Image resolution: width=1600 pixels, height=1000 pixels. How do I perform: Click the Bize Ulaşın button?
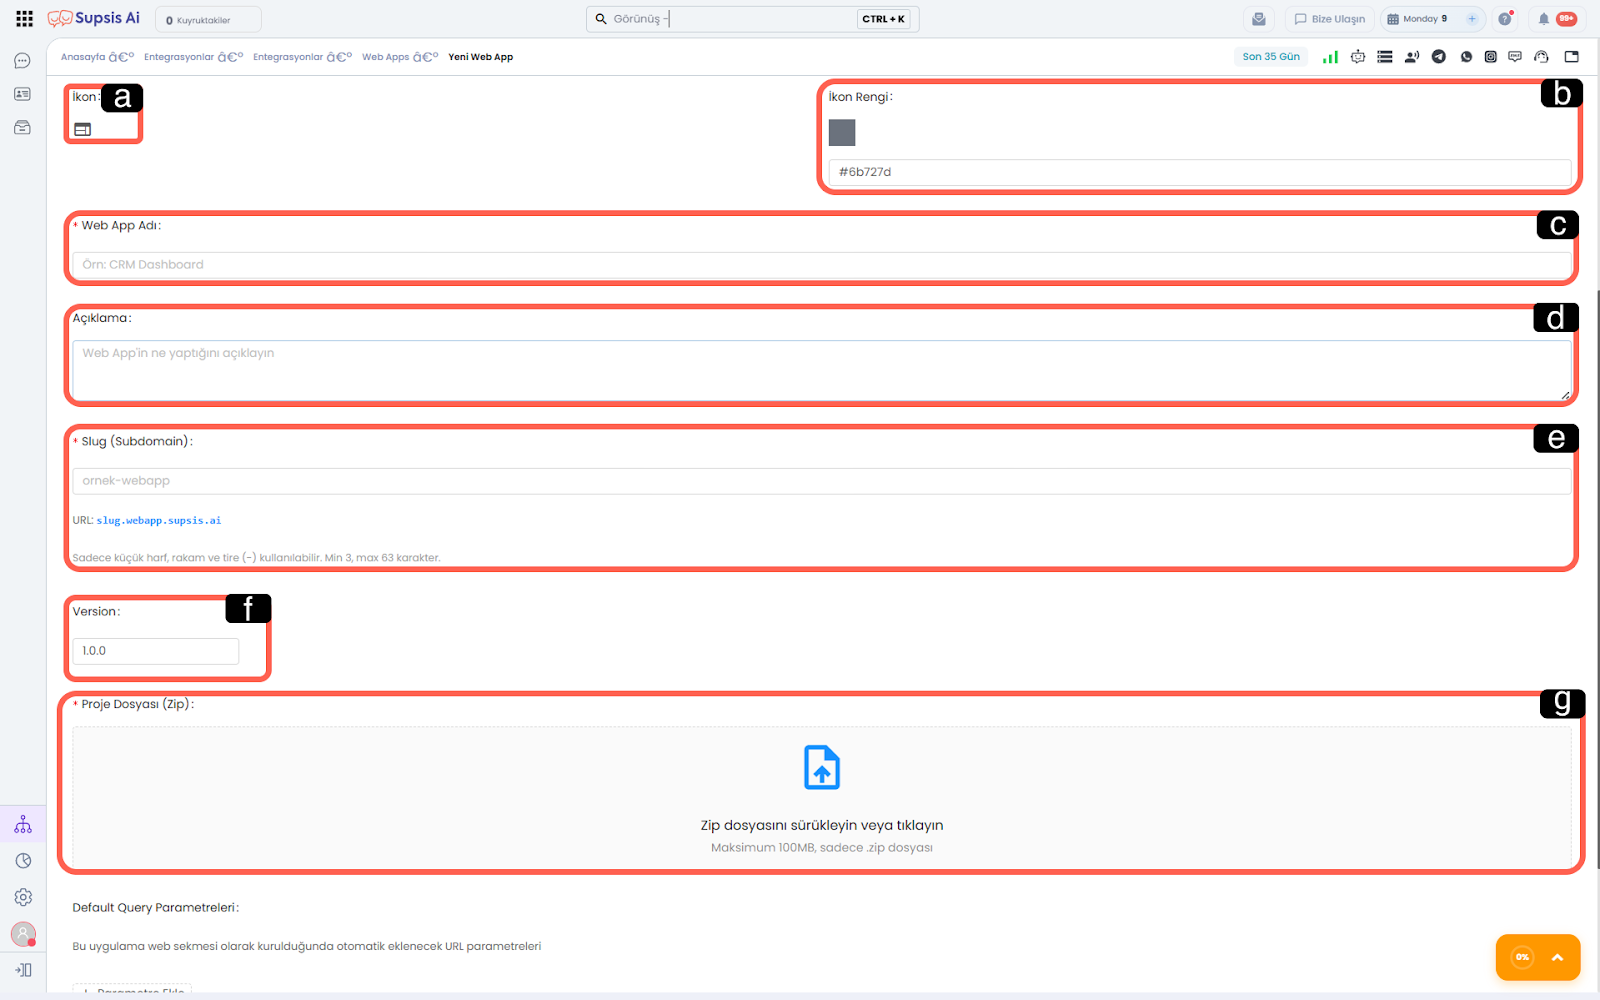tap(1329, 19)
